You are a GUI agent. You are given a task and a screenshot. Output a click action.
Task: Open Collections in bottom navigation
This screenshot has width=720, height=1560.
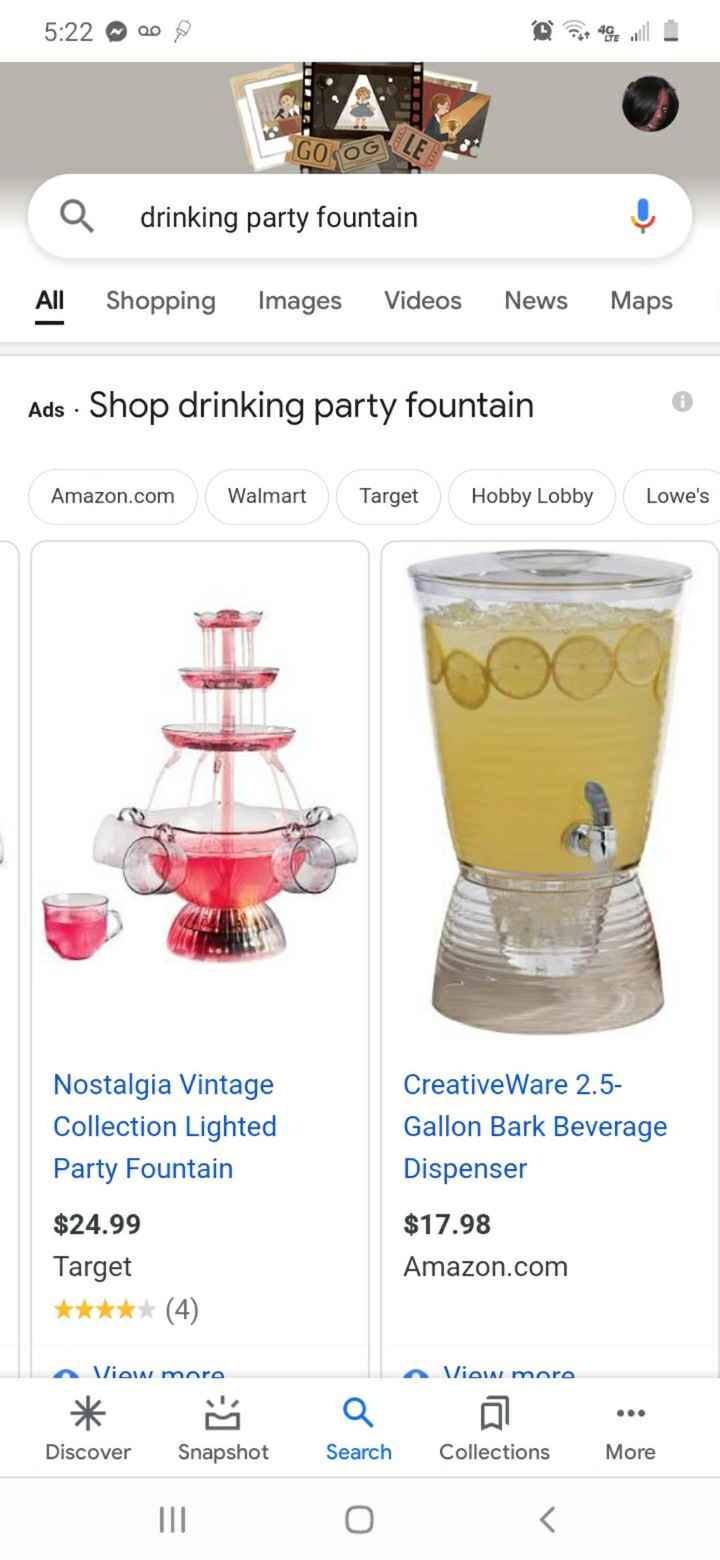(x=494, y=1428)
